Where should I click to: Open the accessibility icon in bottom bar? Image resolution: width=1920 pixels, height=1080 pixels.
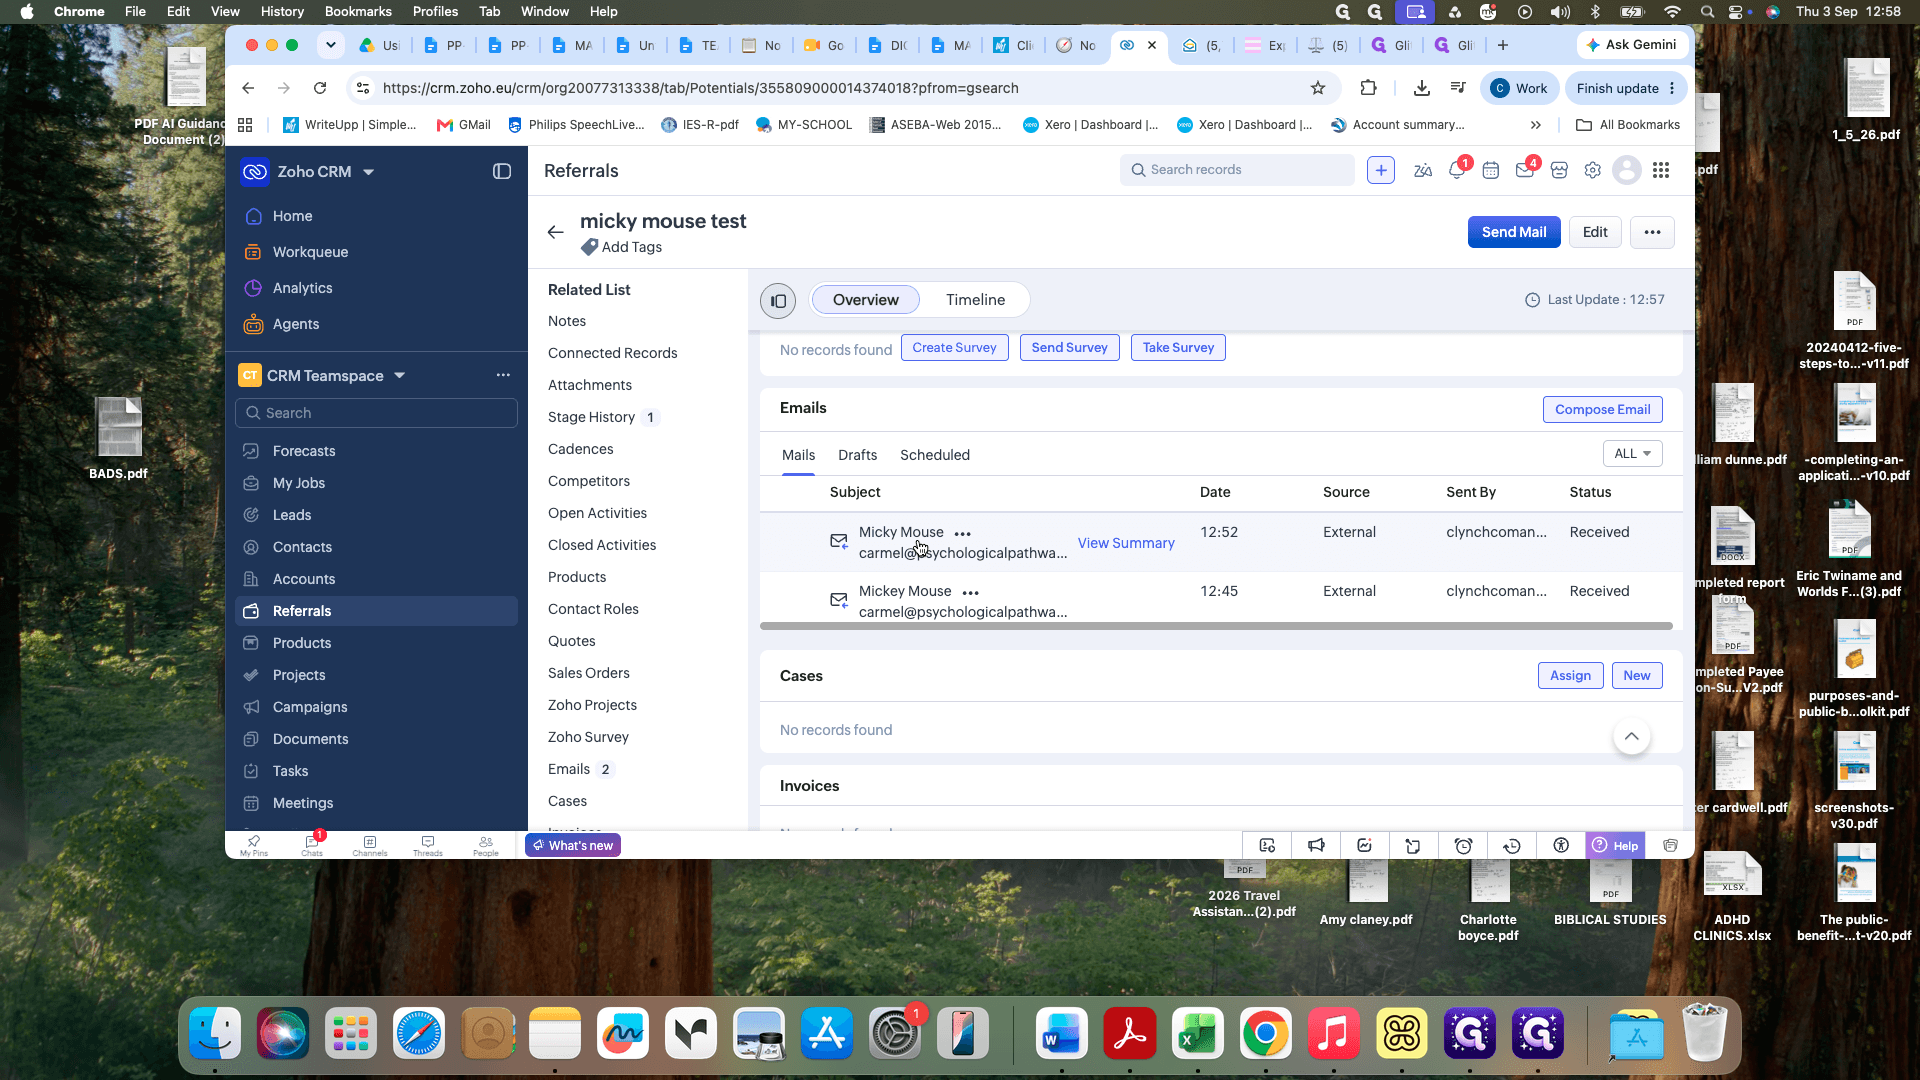tap(1561, 846)
